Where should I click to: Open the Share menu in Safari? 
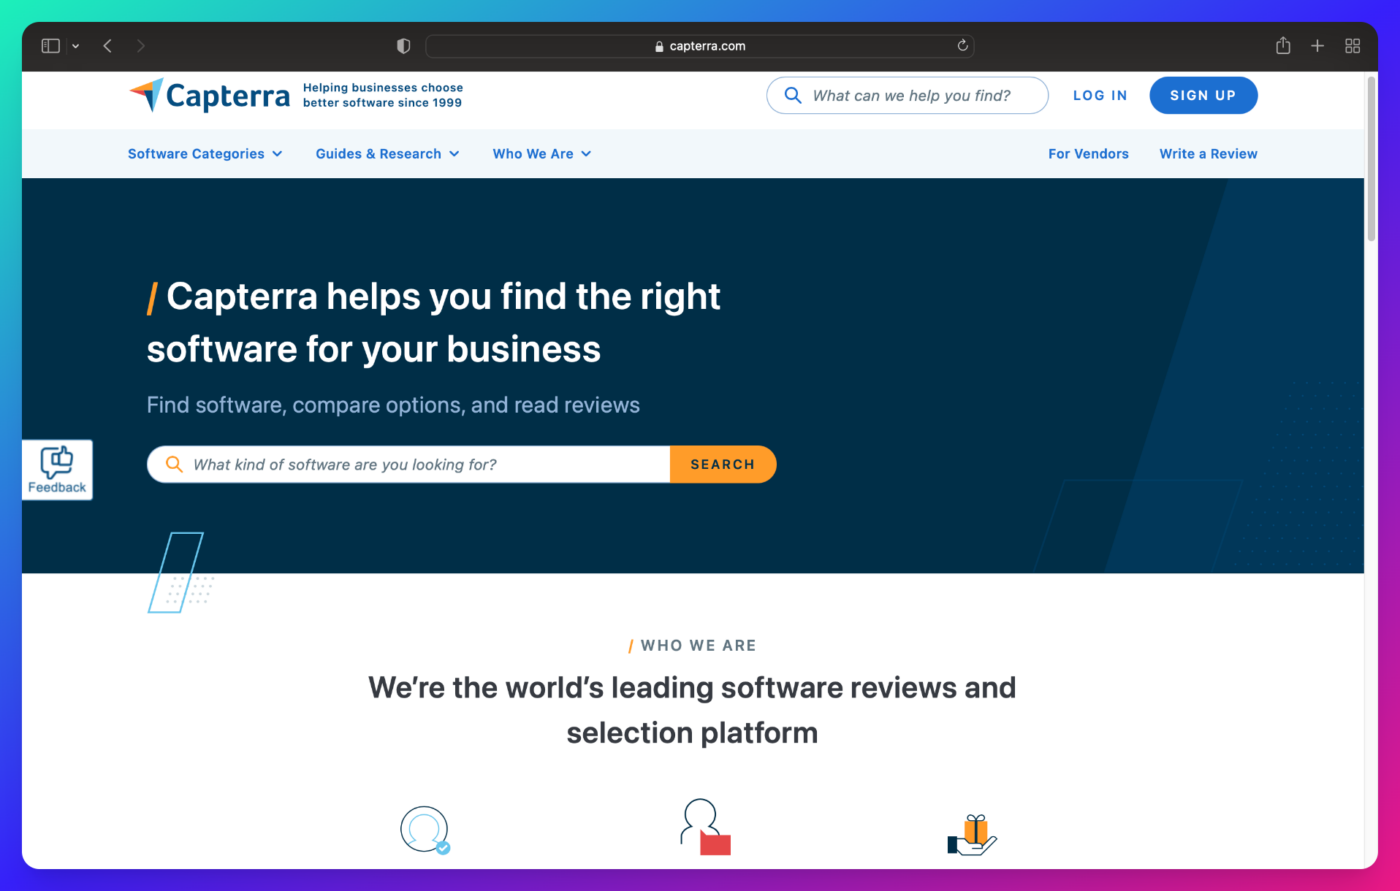pos(1283,45)
